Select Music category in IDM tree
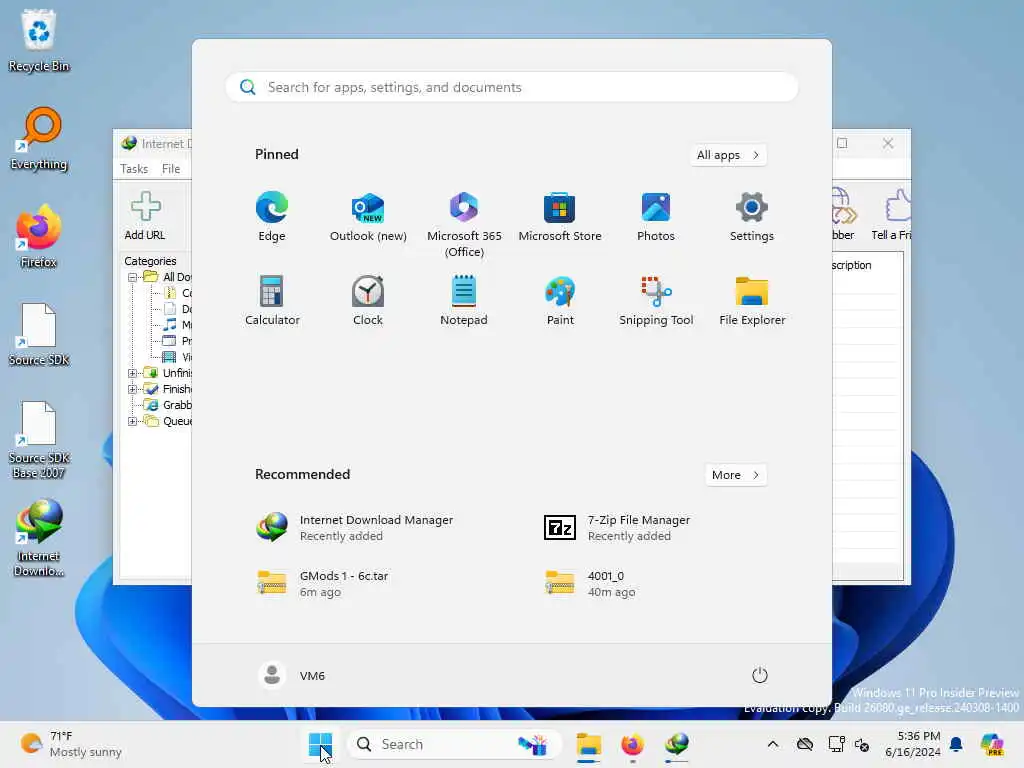The image size is (1024, 768). 178,325
